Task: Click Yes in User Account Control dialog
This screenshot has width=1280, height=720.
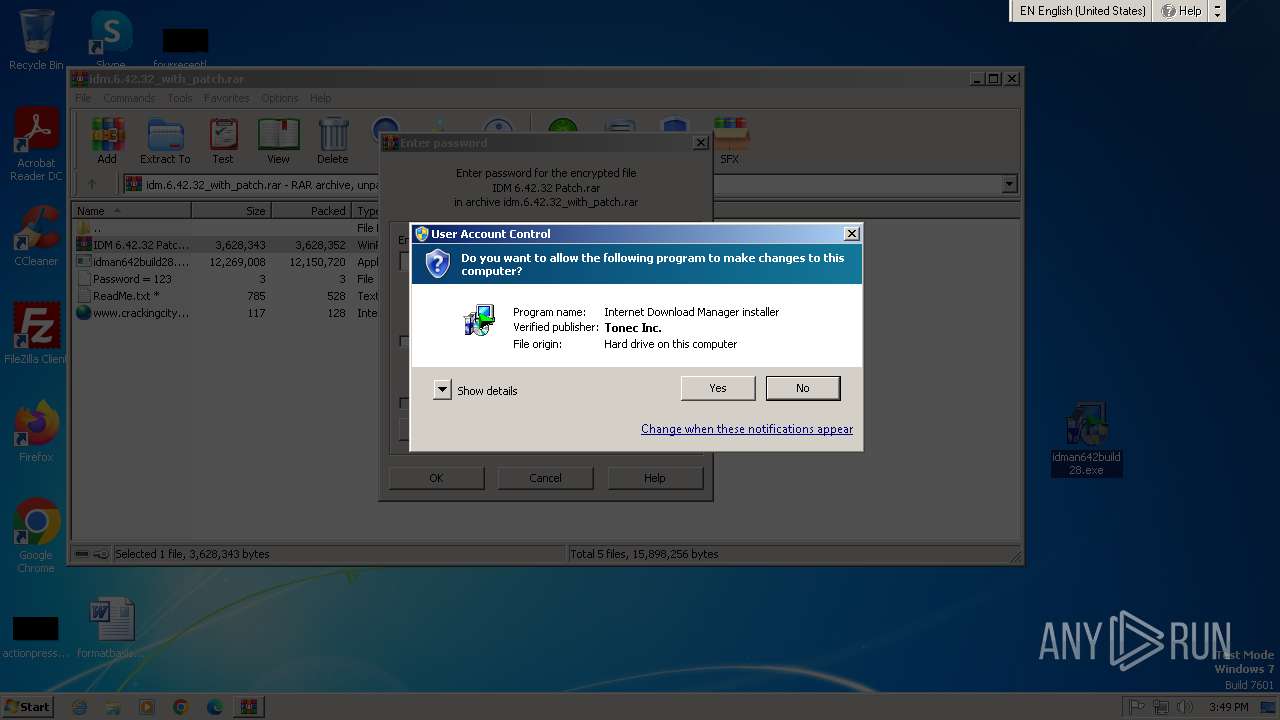Action: (718, 388)
